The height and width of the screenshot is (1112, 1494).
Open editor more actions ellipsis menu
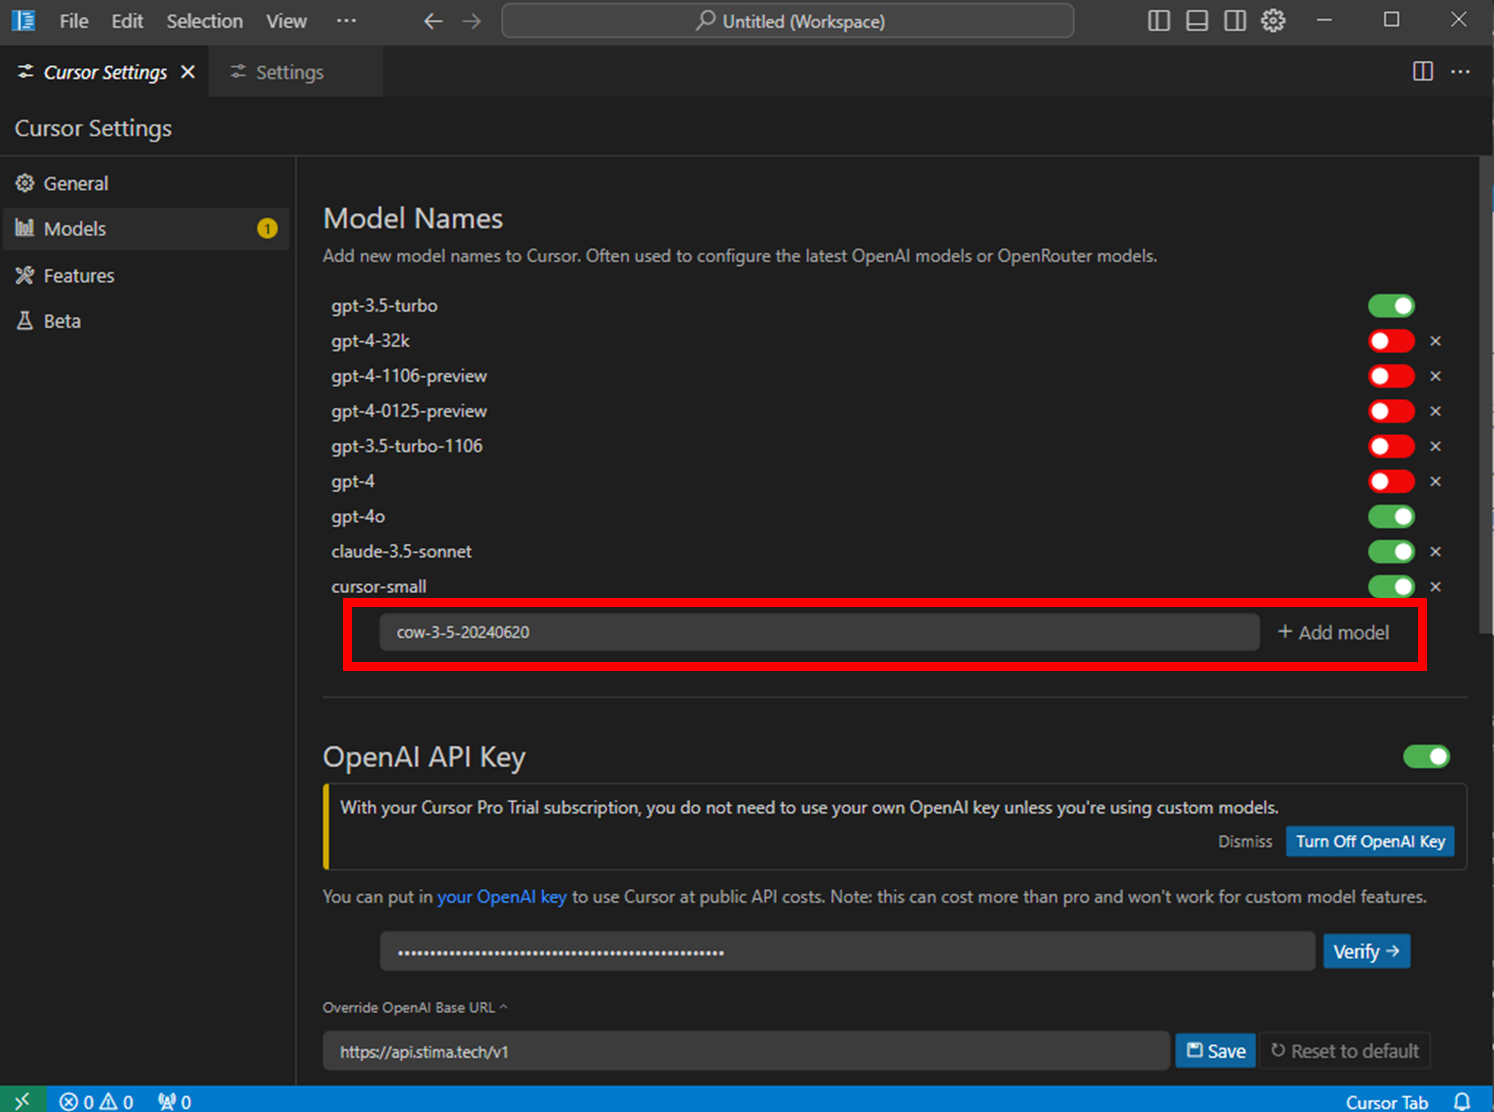(1460, 71)
